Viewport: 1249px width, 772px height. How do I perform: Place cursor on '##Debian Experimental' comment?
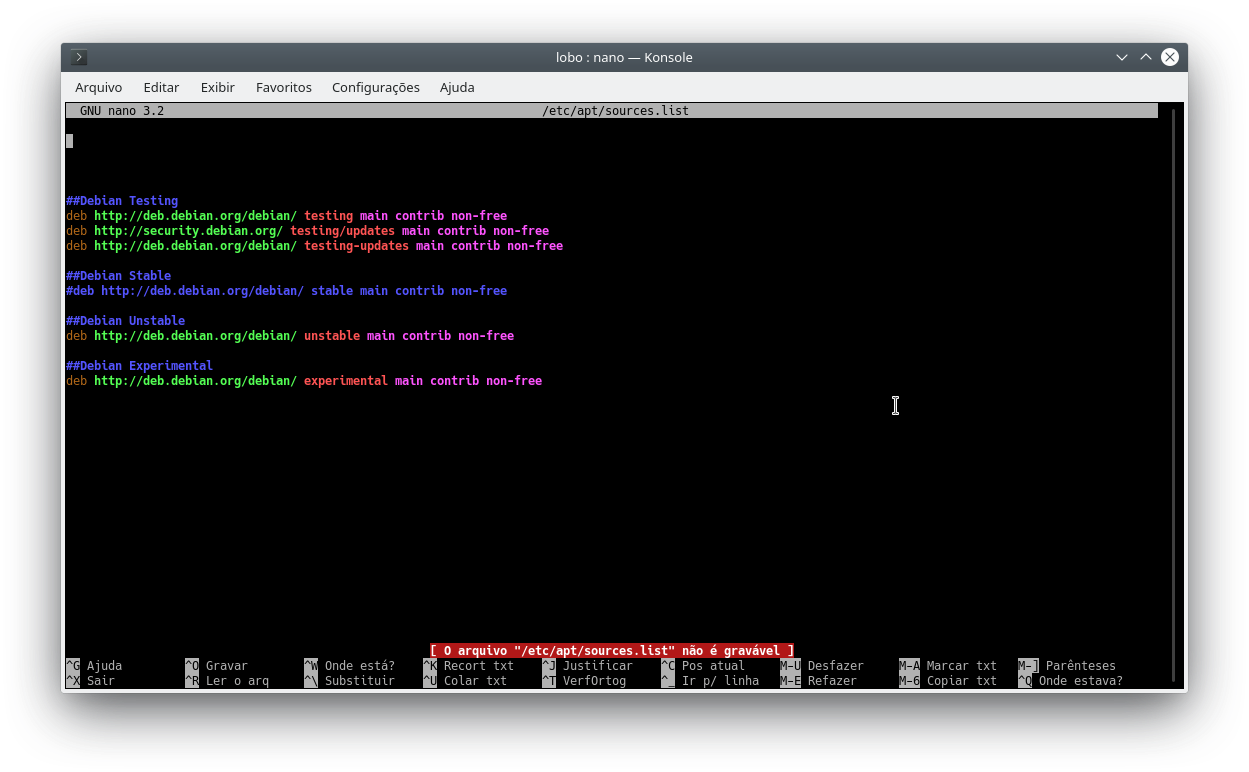[139, 366]
